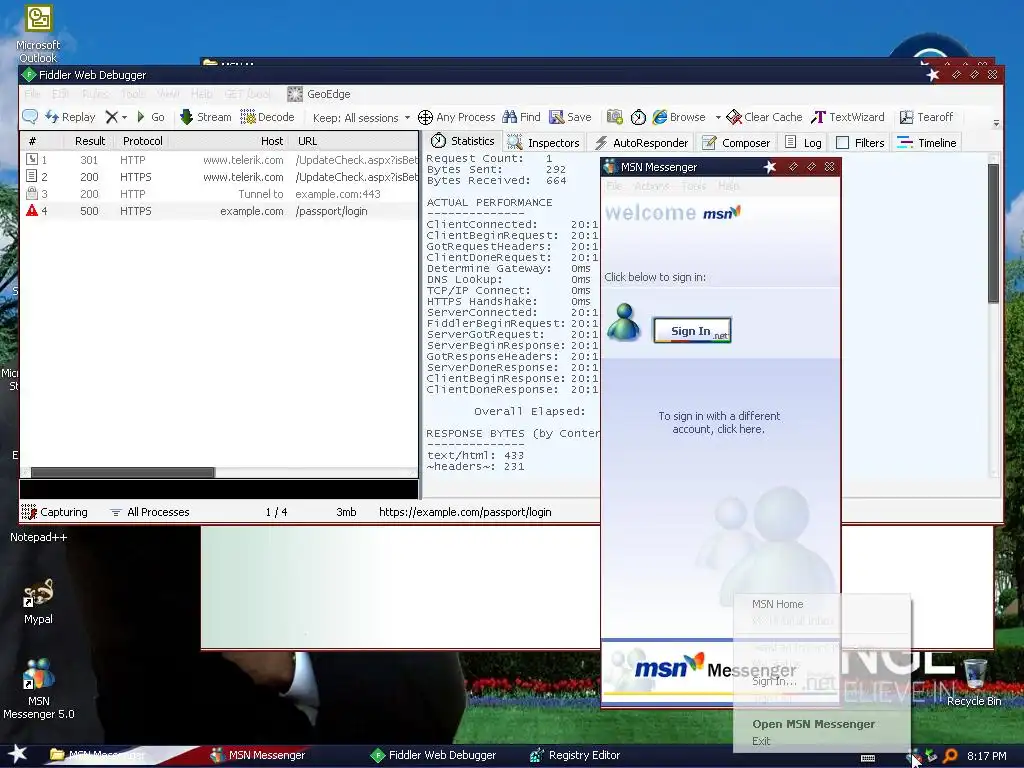Open the TextWizard tool
This screenshot has width=1024, height=768.
click(848, 117)
